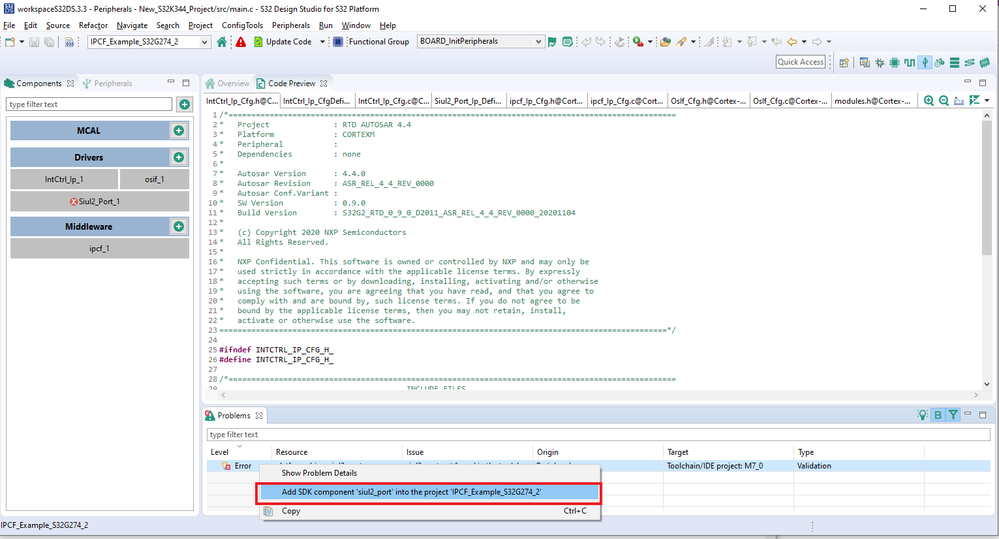Open the IPCF_Example_S32G274_2 project combo box
This screenshot has height=539, width=999.
[148, 41]
